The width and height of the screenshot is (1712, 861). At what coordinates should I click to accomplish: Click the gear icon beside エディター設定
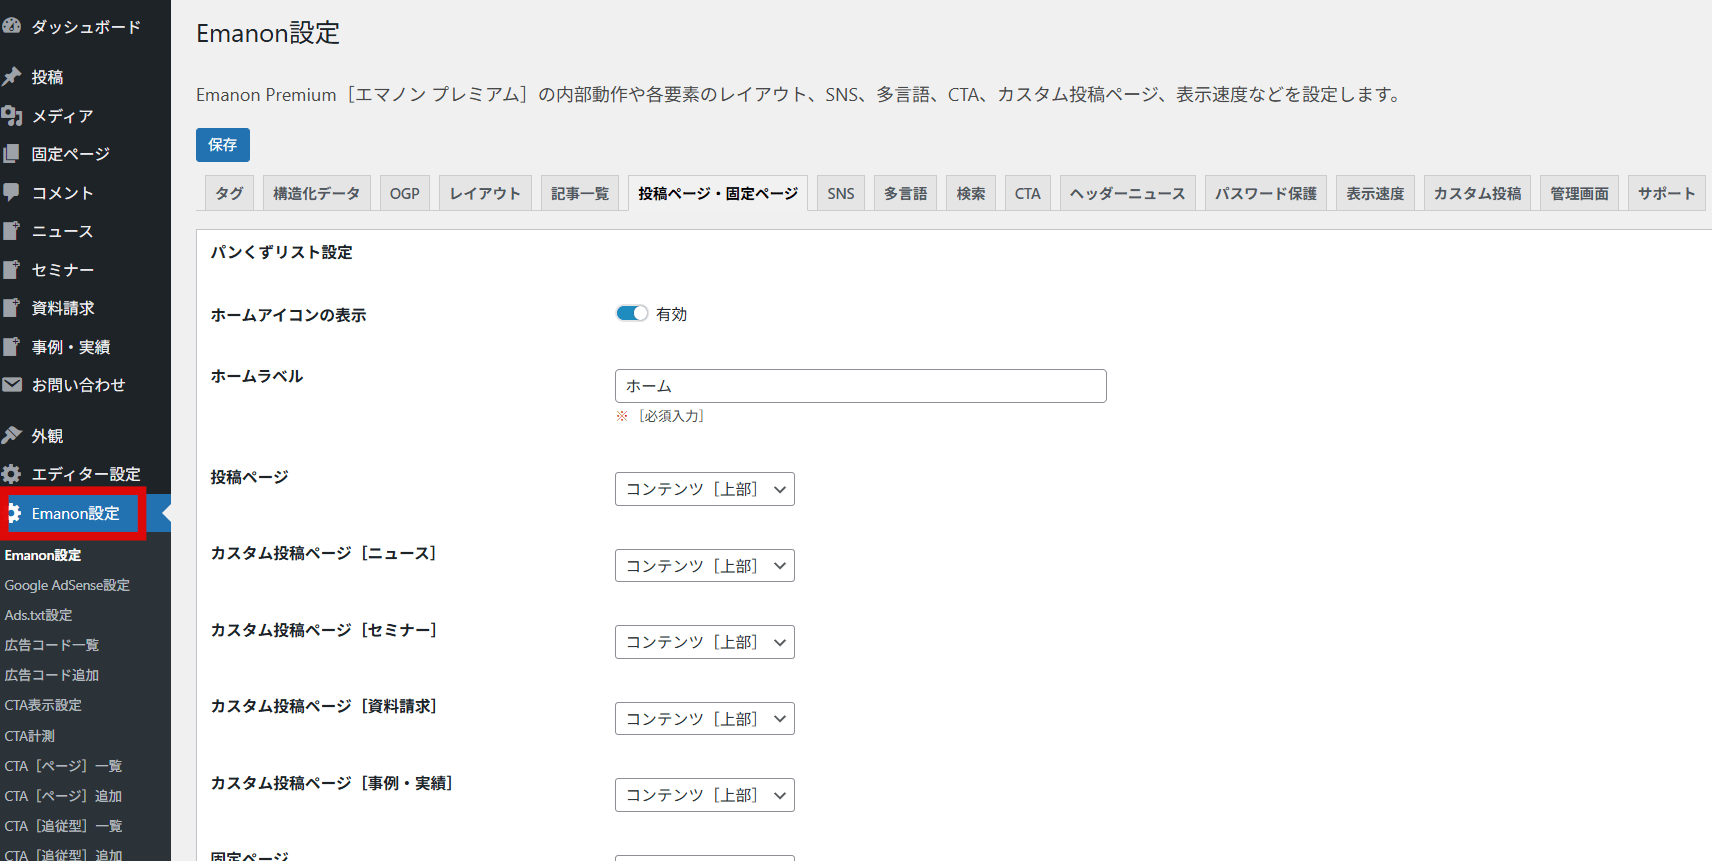coord(11,474)
